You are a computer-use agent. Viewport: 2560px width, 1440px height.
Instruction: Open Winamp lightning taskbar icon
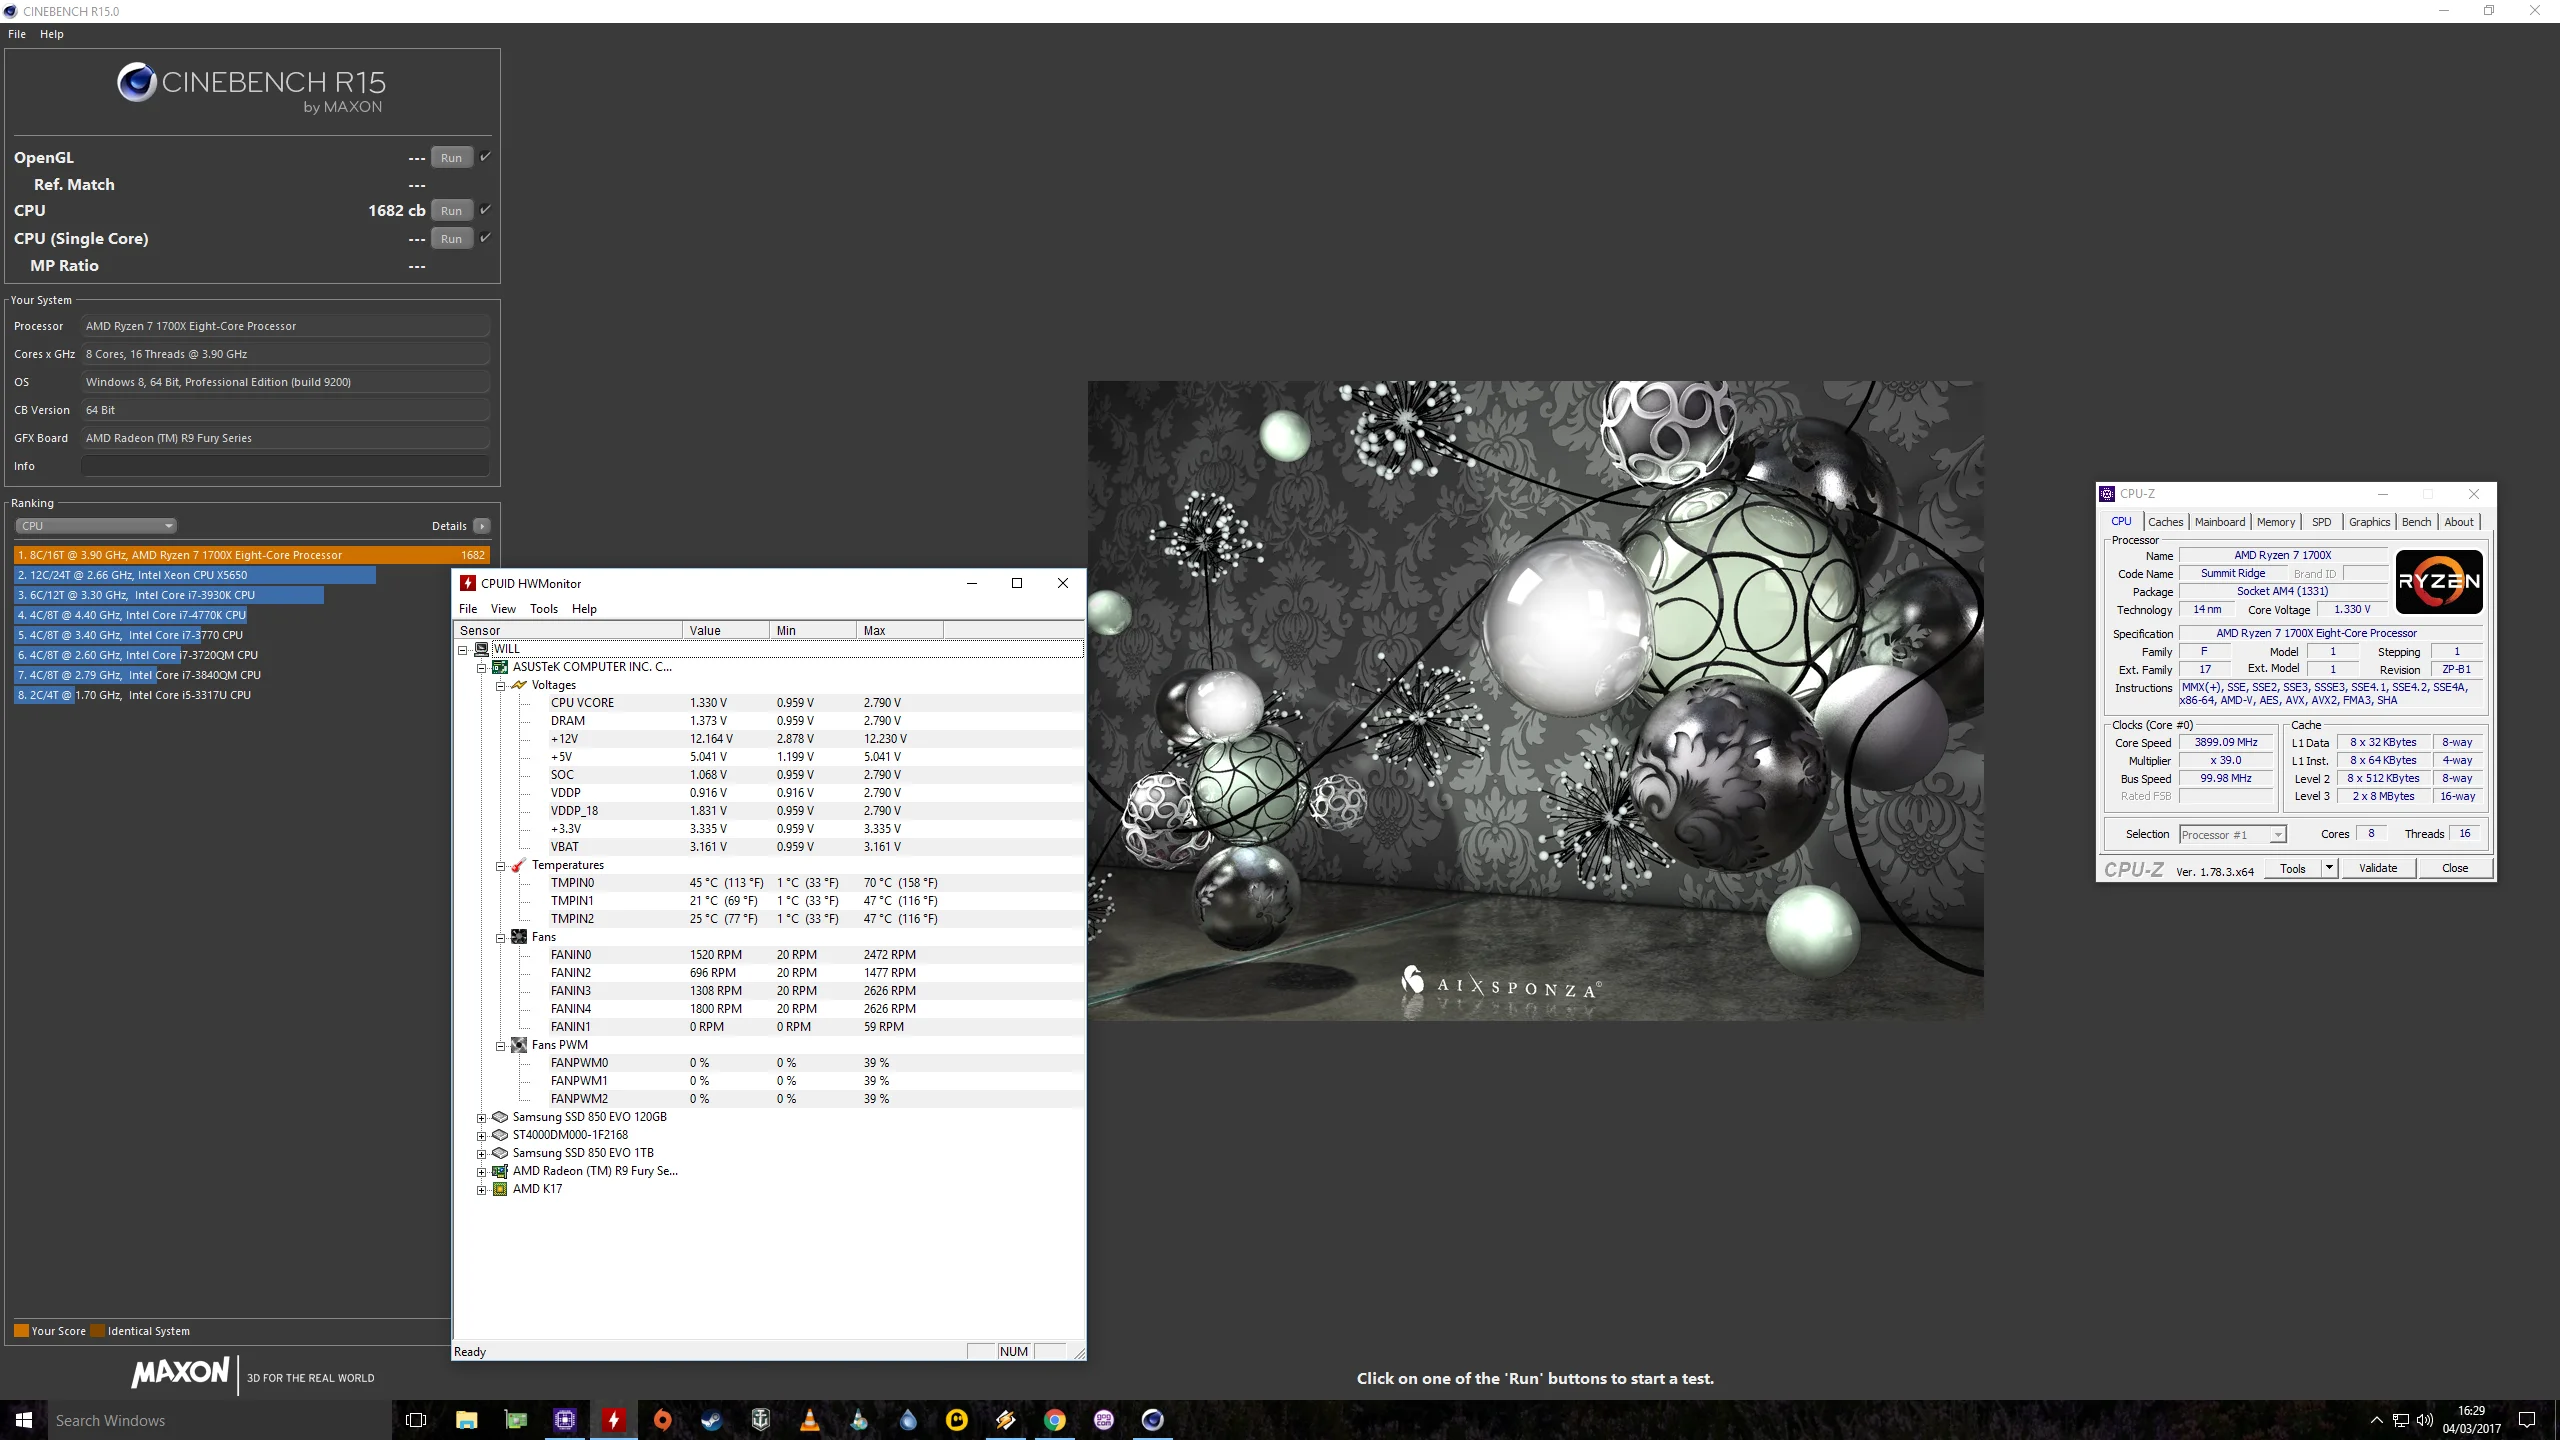[x=1006, y=1420]
